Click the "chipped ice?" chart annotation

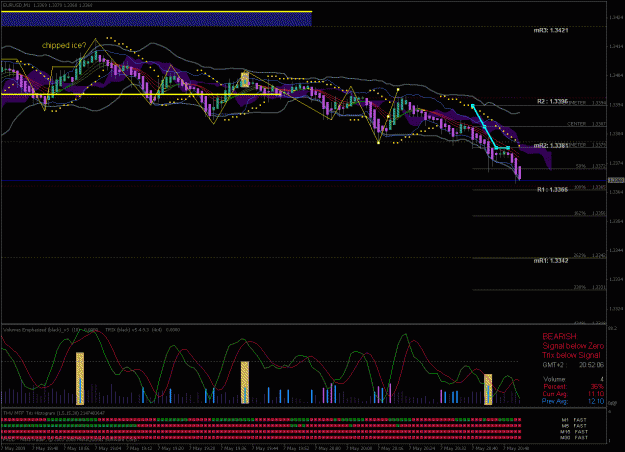click(x=64, y=45)
